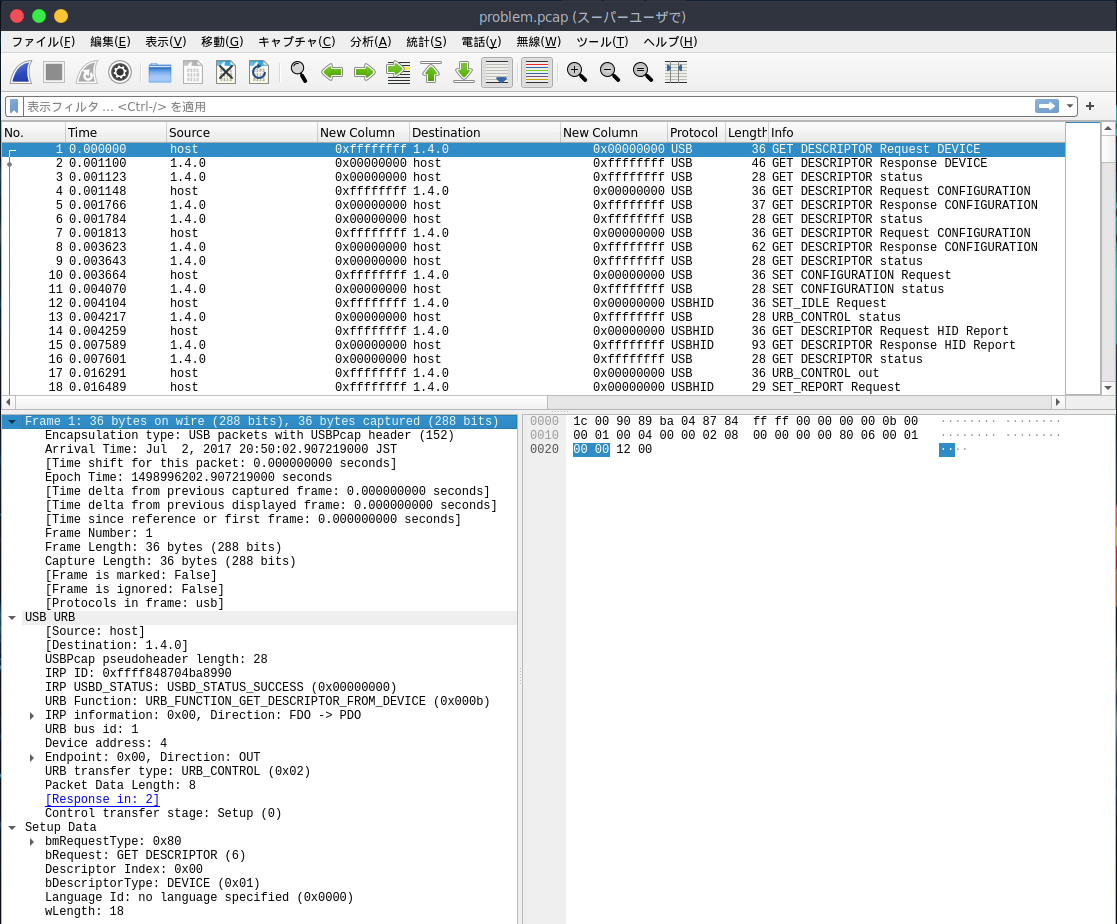Collapse the Setup Data tree section
The image size is (1117, 924).
click(12, 828)
